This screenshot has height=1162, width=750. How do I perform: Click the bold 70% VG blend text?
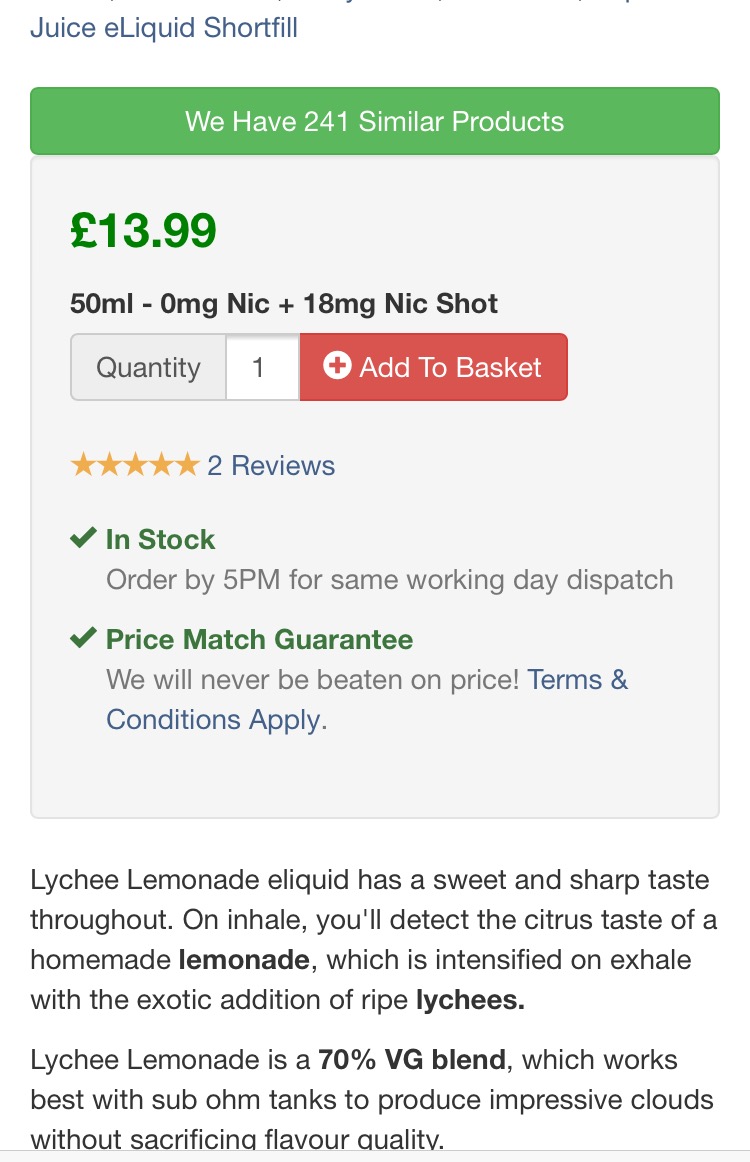tap(412, 1060)
